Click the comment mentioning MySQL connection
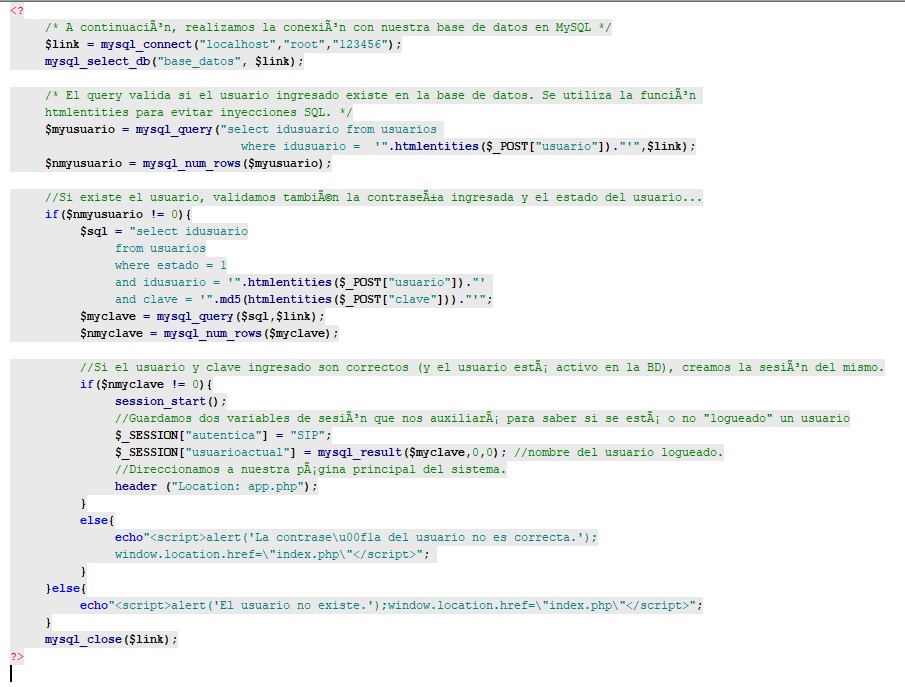This screenshot has width=905, height=687. point(328,27)
